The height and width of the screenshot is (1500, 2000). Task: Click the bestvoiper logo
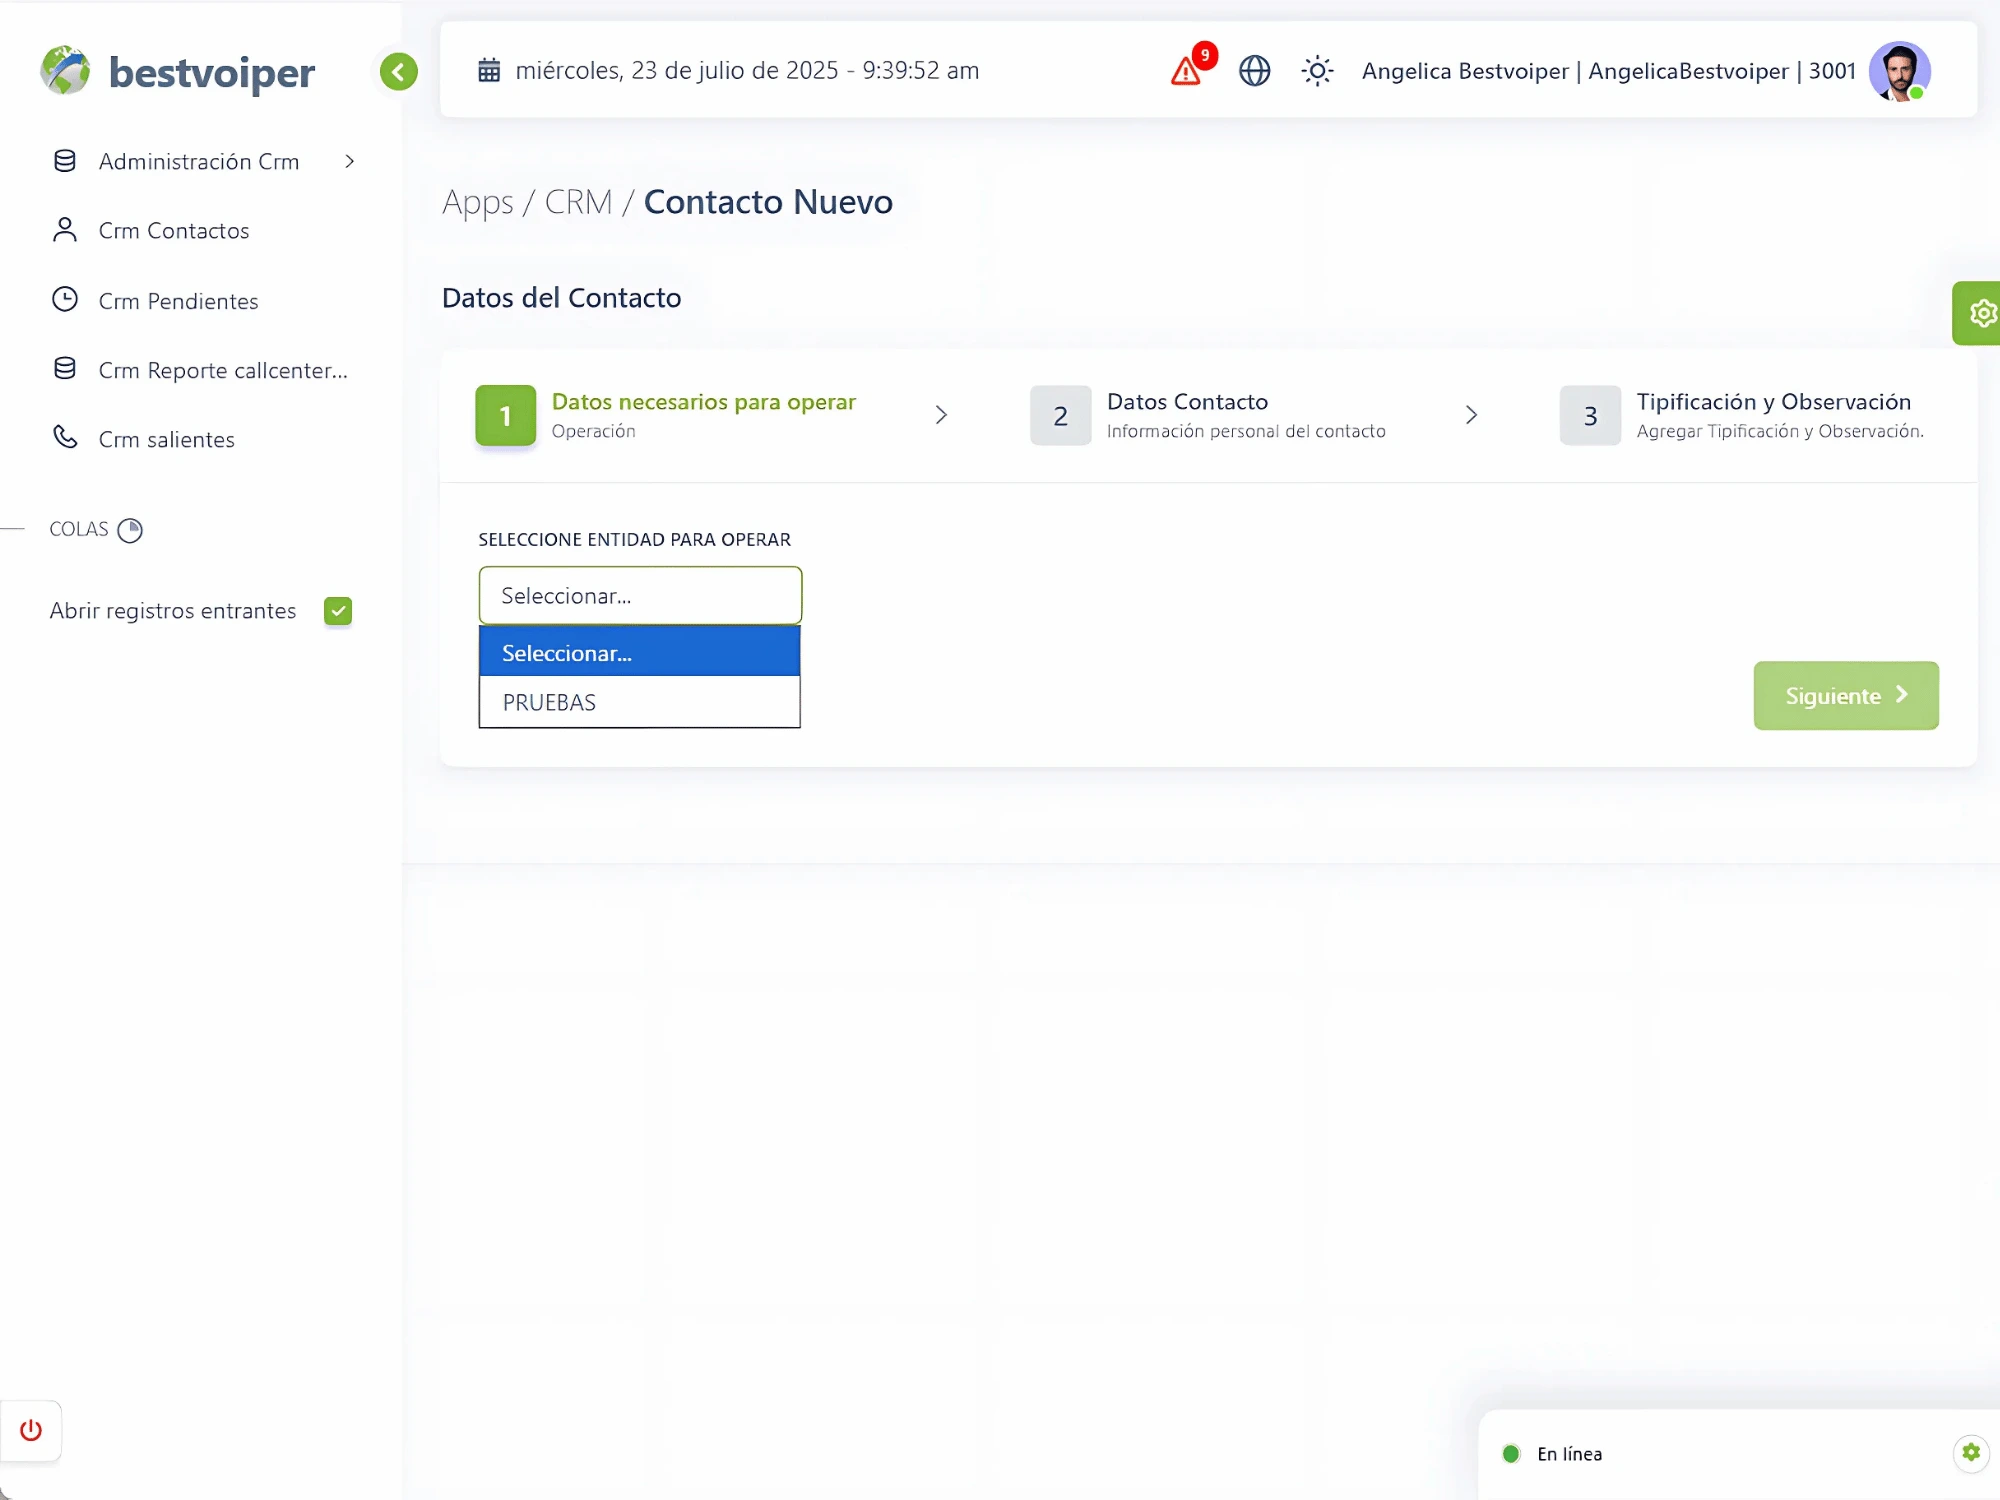(x=178, y=72)
